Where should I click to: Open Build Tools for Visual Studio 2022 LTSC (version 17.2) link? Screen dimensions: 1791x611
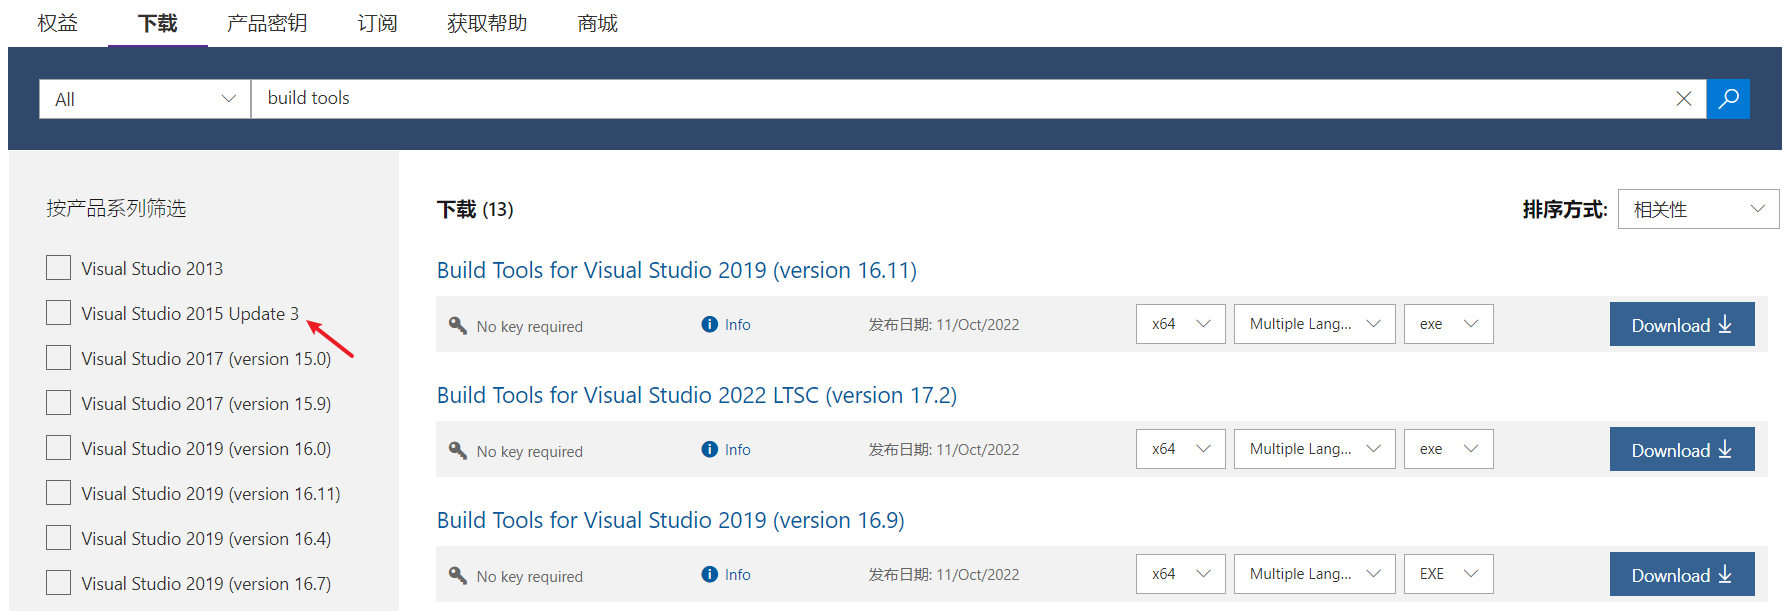[697, 395]
